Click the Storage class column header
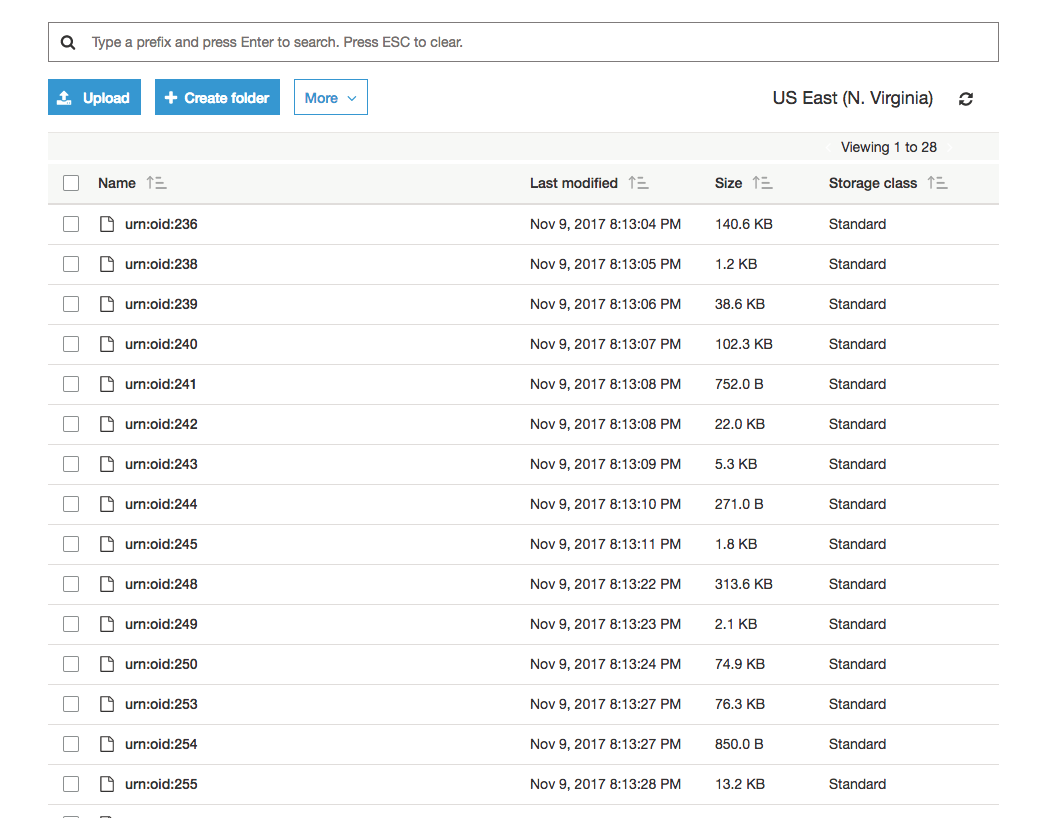 873,183
